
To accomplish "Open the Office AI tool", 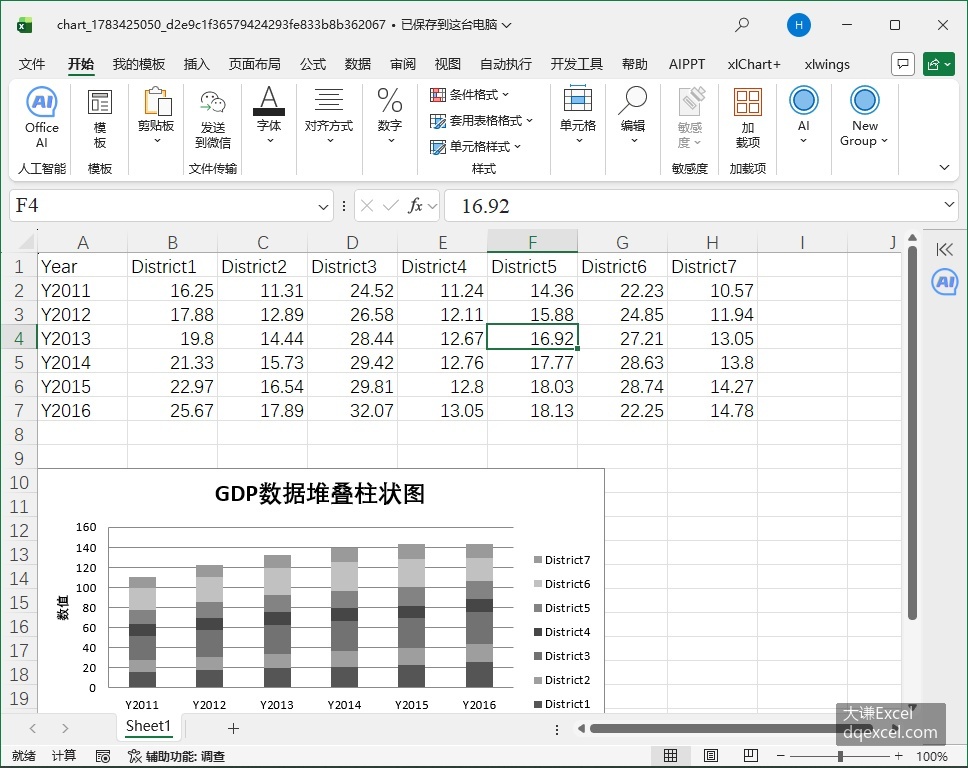I will pos(41,118).
